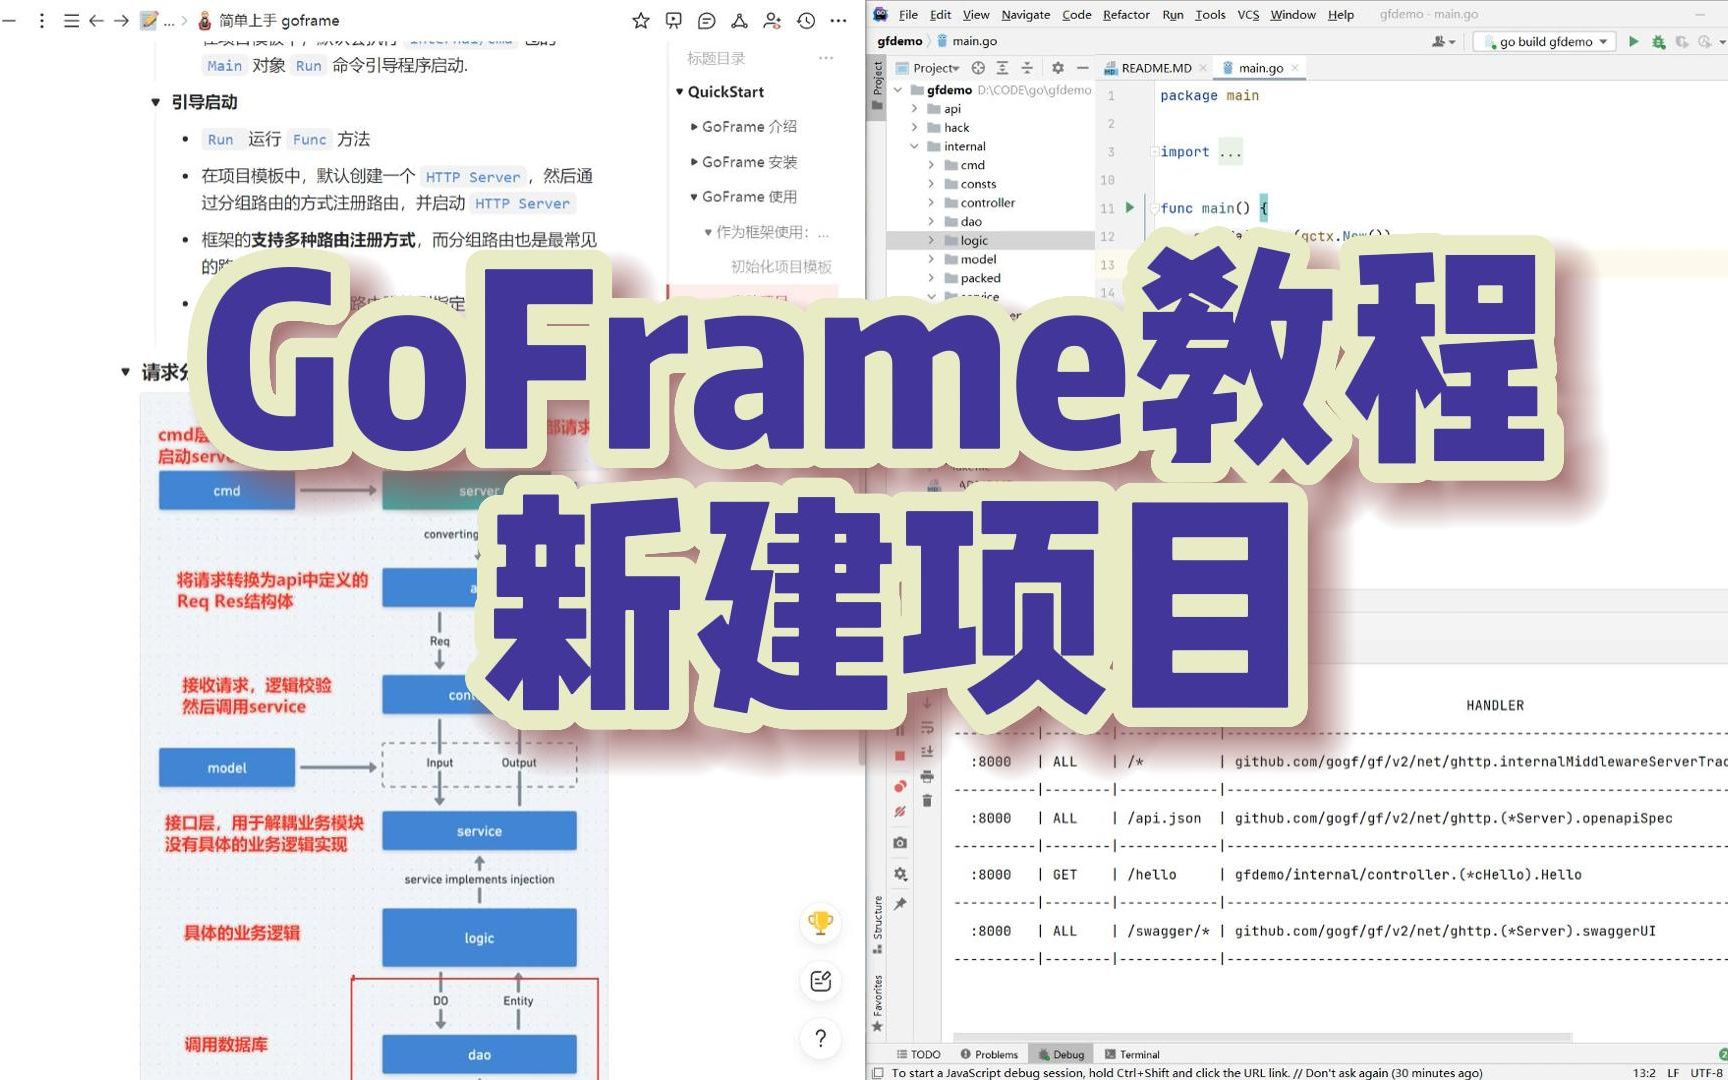Expand the api folder in project tree
Screen dimensions: 1728x1080
click(914, 108)
